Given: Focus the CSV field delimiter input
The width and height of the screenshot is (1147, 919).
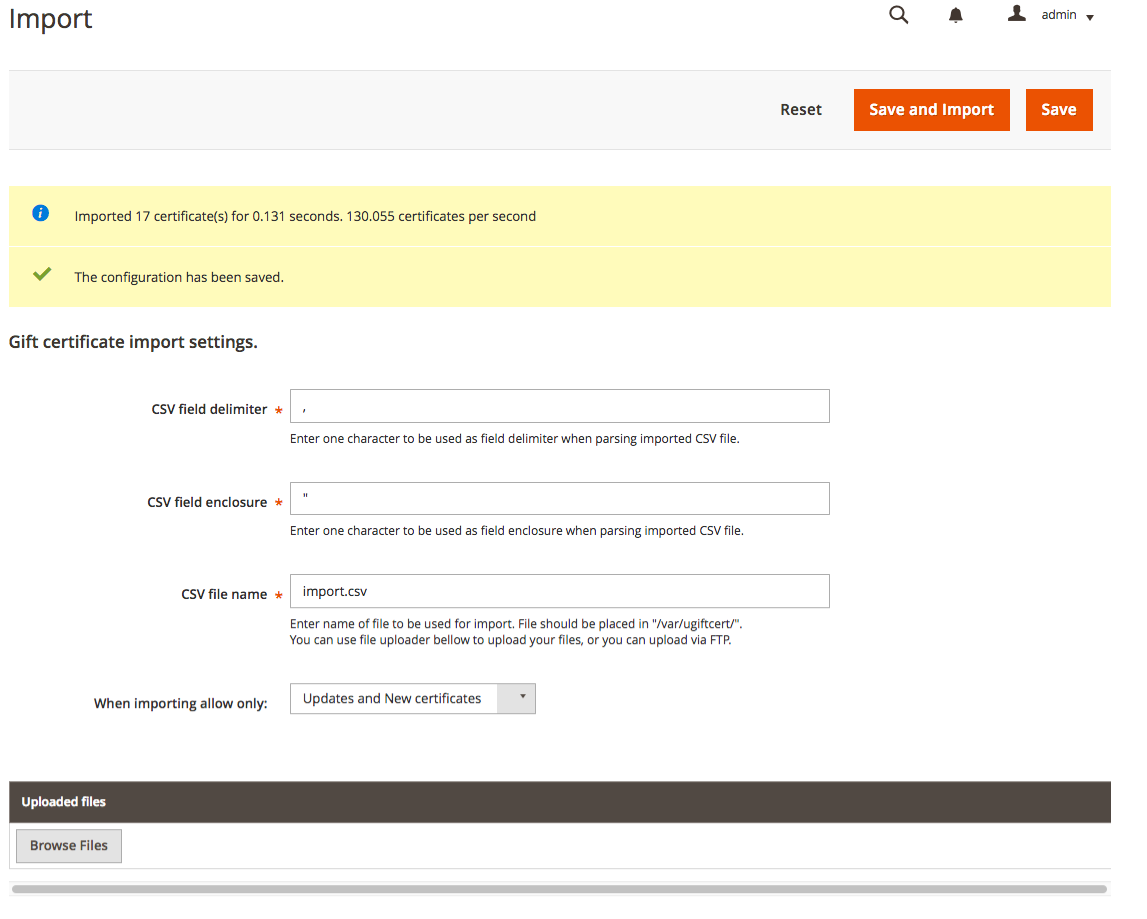Looking at the screenshot, I should click(560, 406).
